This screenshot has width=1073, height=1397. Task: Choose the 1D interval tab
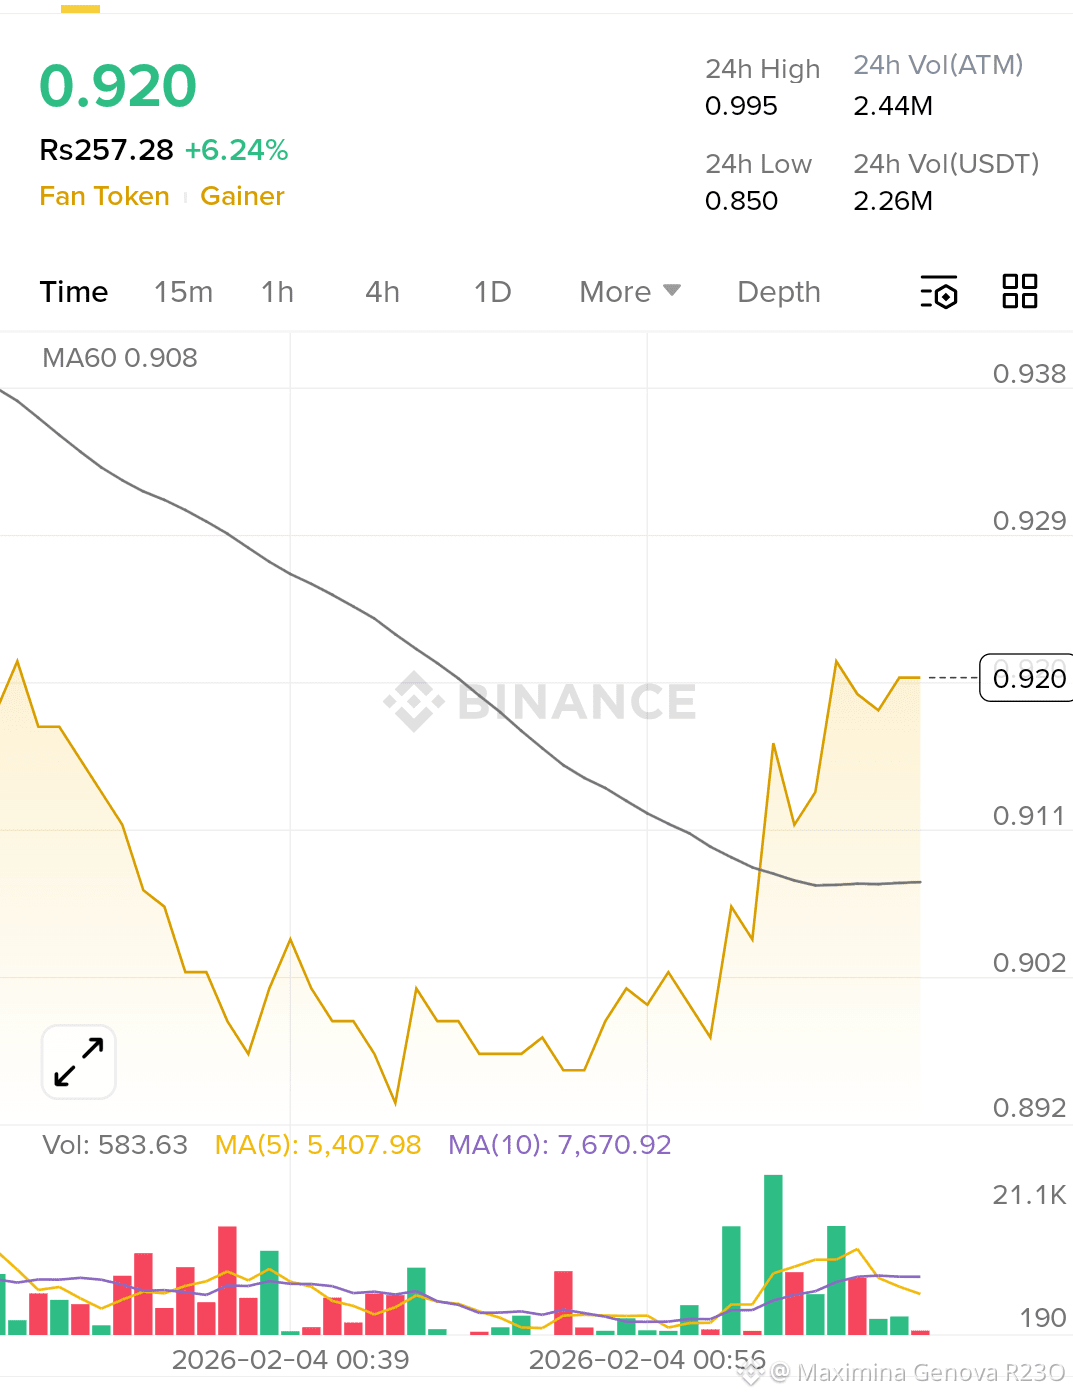[492, 292]
